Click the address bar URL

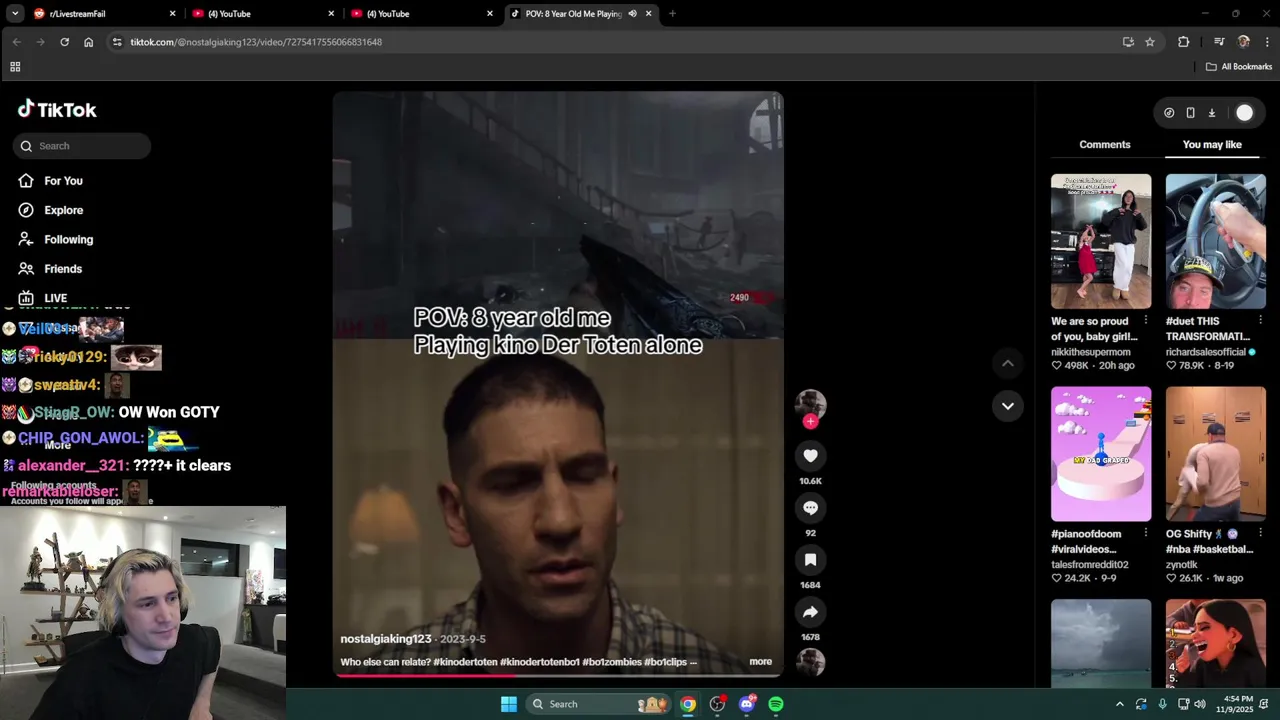[x=256, y=42]
